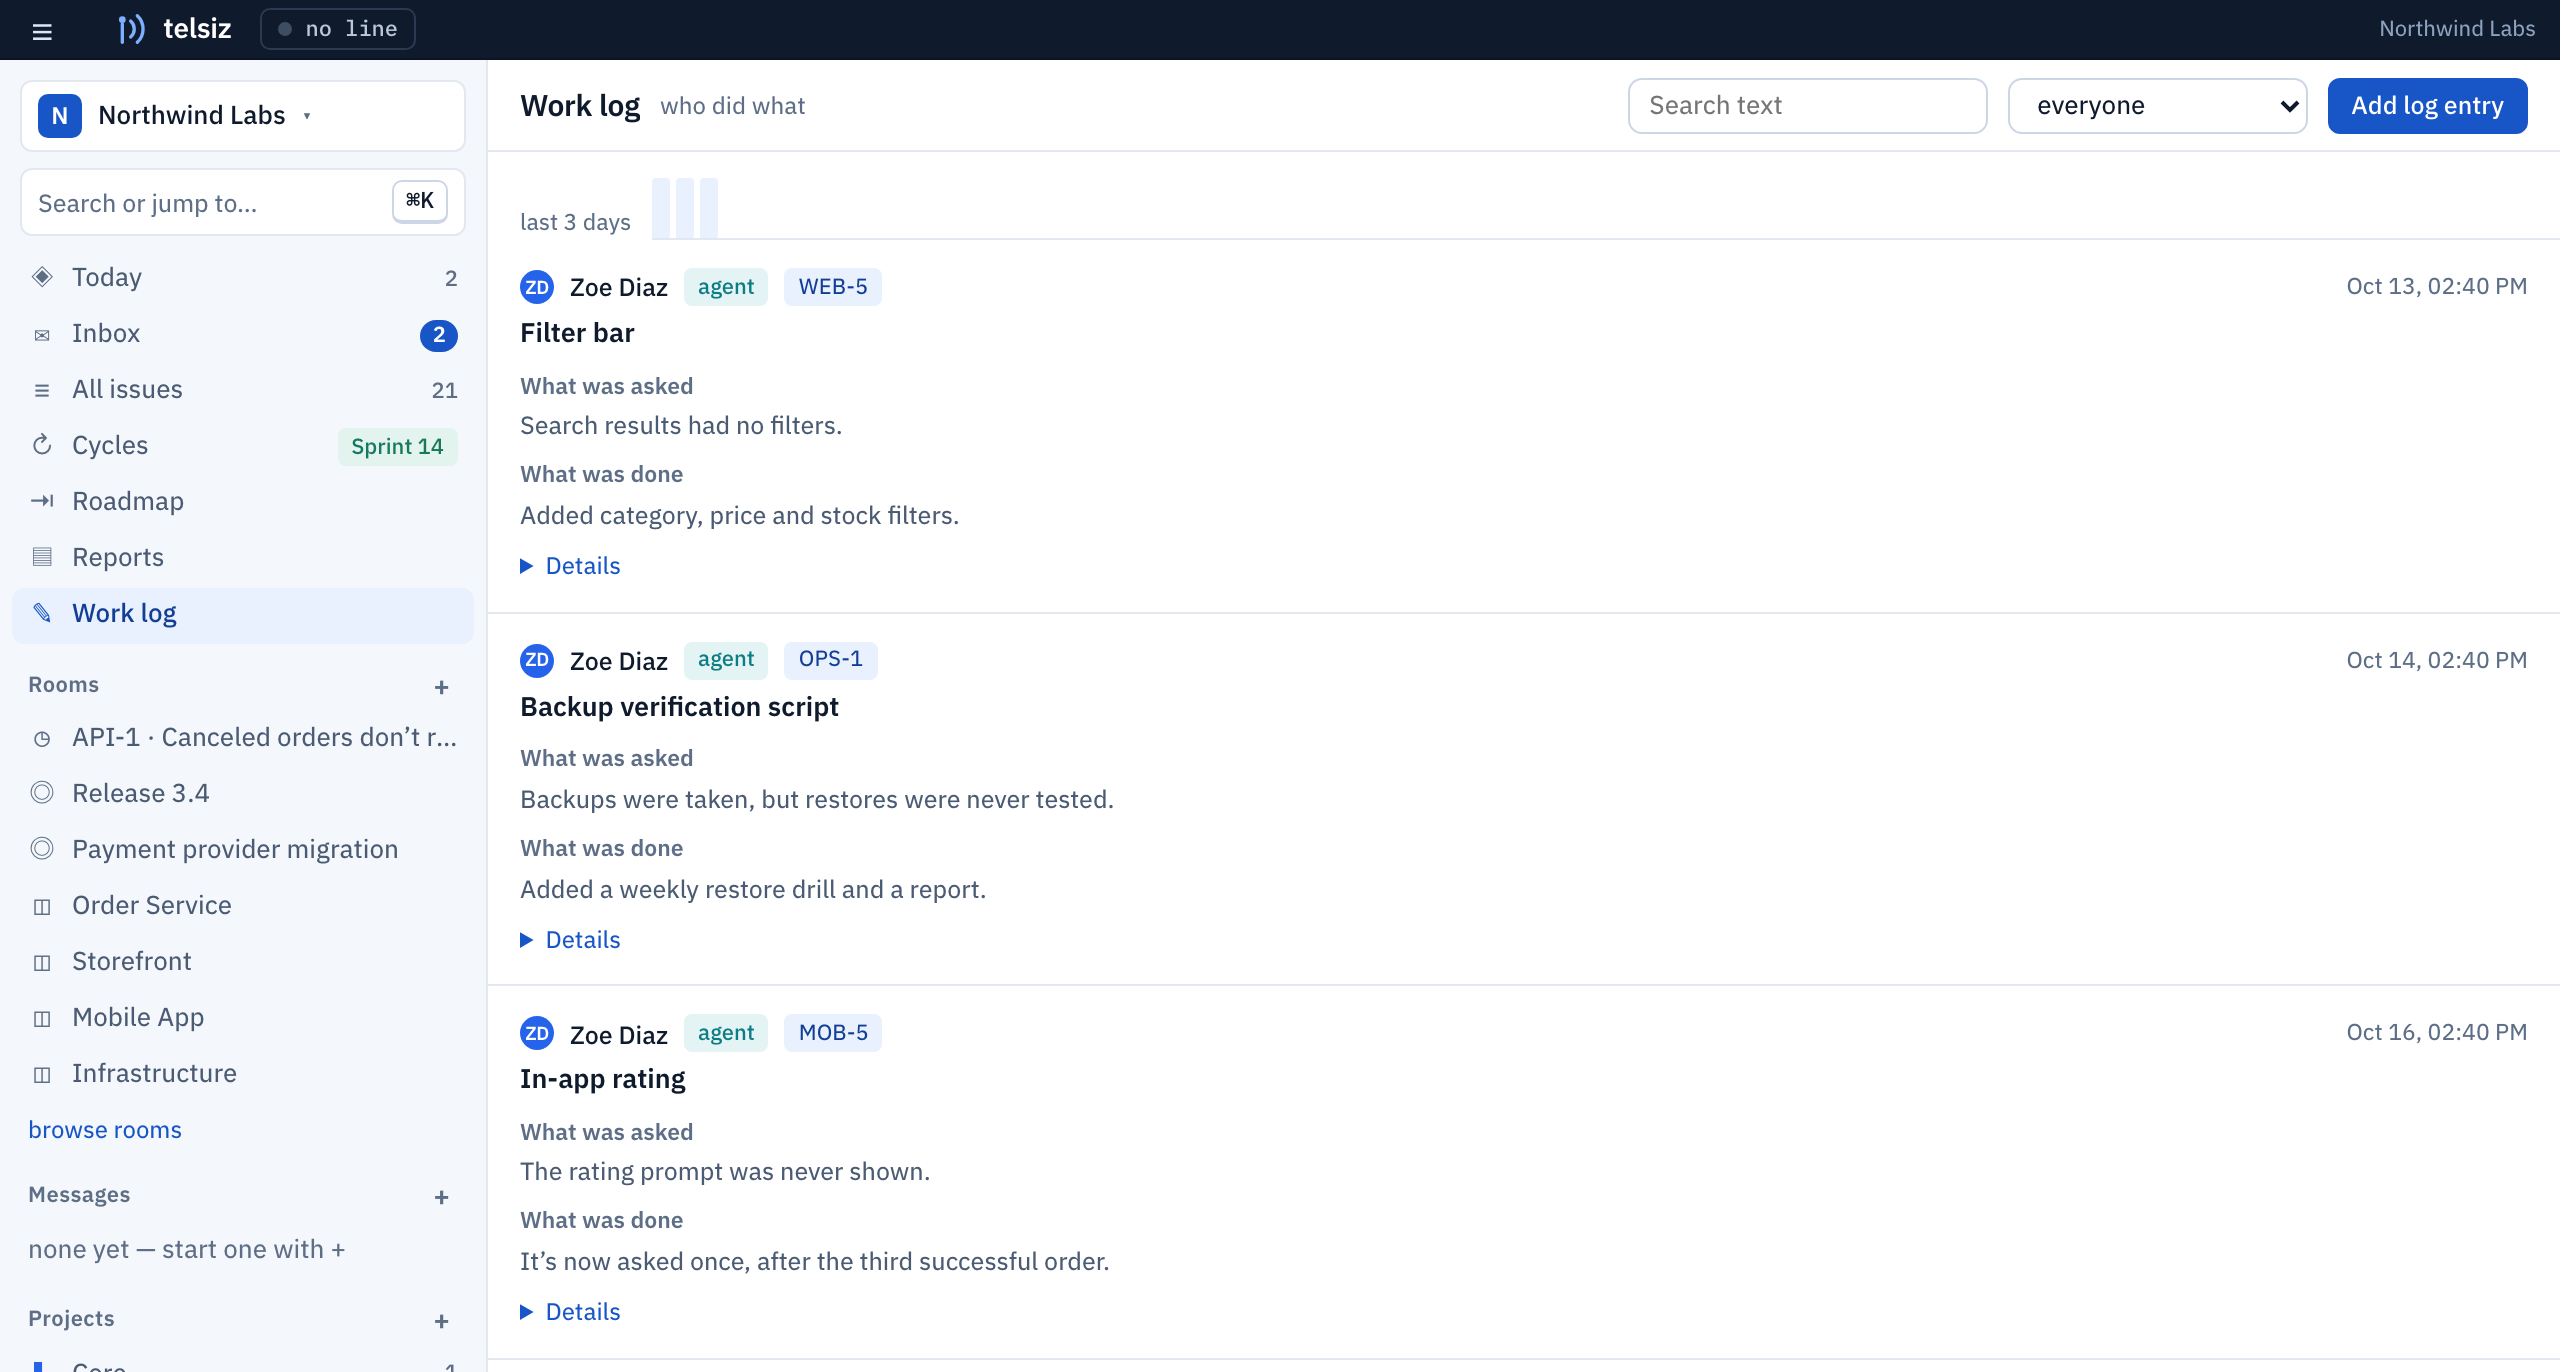Click the Reports icon in sidebar
Screen dimensions: 2560x1372
[x=42, y=557]
